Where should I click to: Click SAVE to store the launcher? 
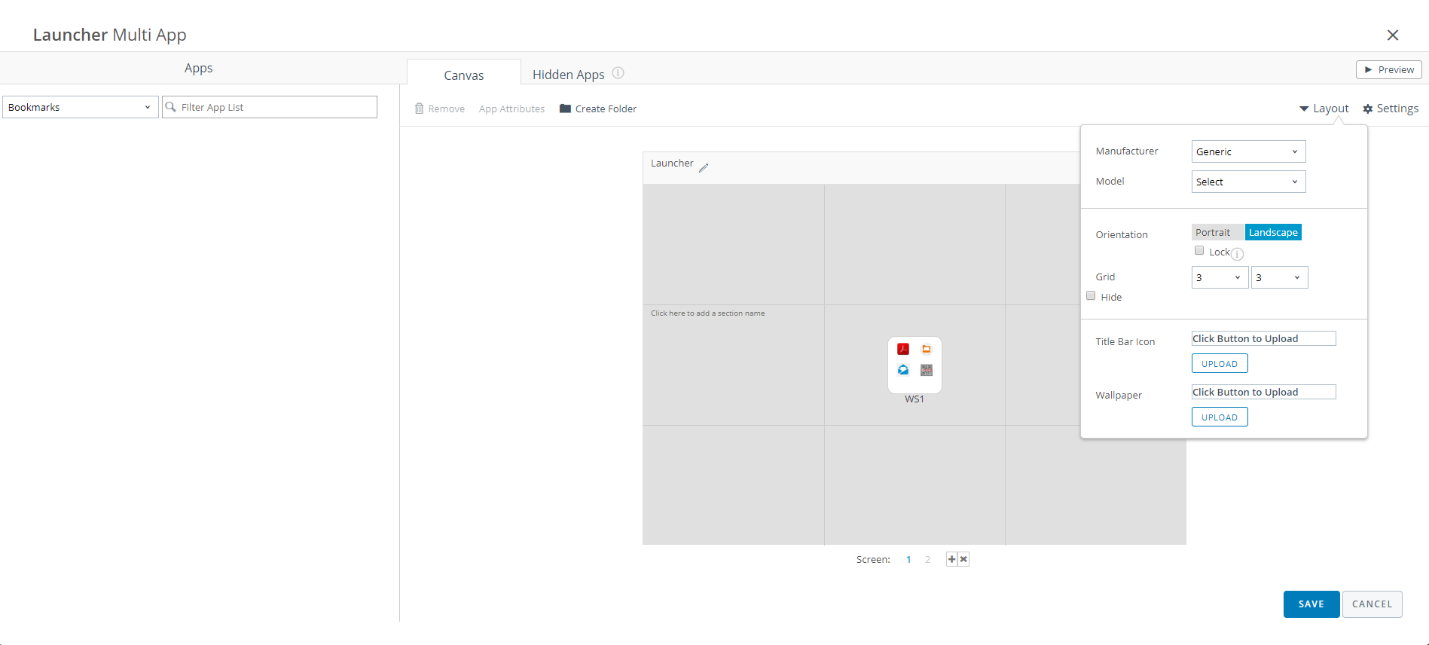1311,604
